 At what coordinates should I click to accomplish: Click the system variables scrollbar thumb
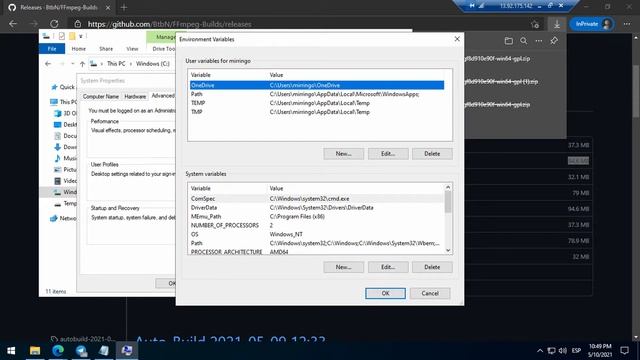448,202
